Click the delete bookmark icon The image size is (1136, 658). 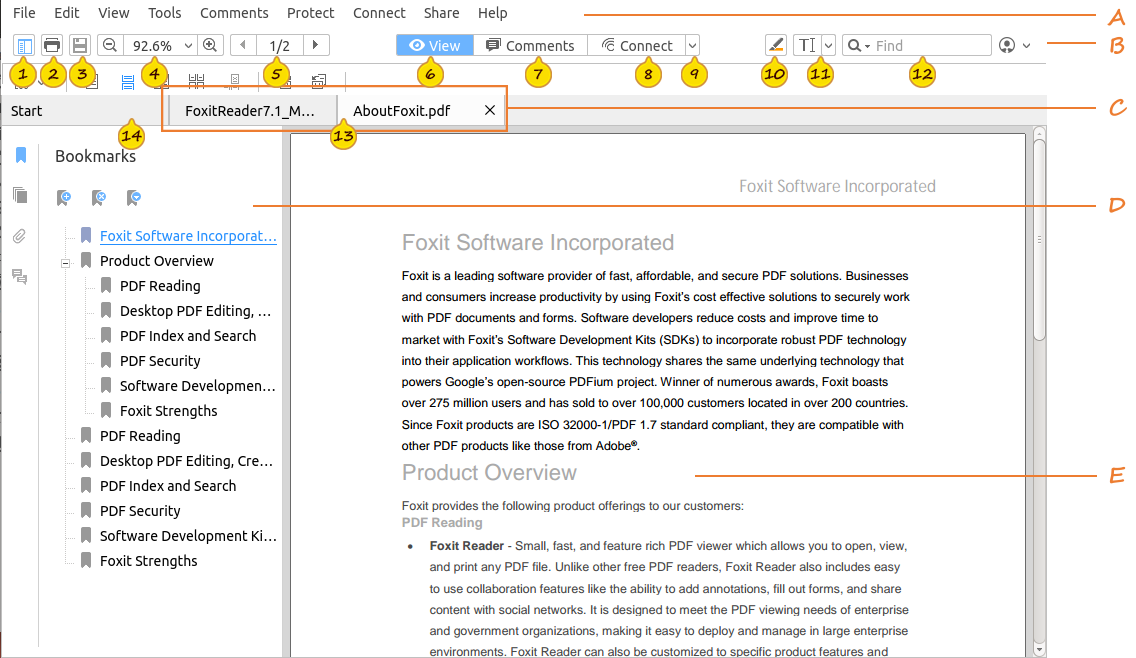click(99, 198)
